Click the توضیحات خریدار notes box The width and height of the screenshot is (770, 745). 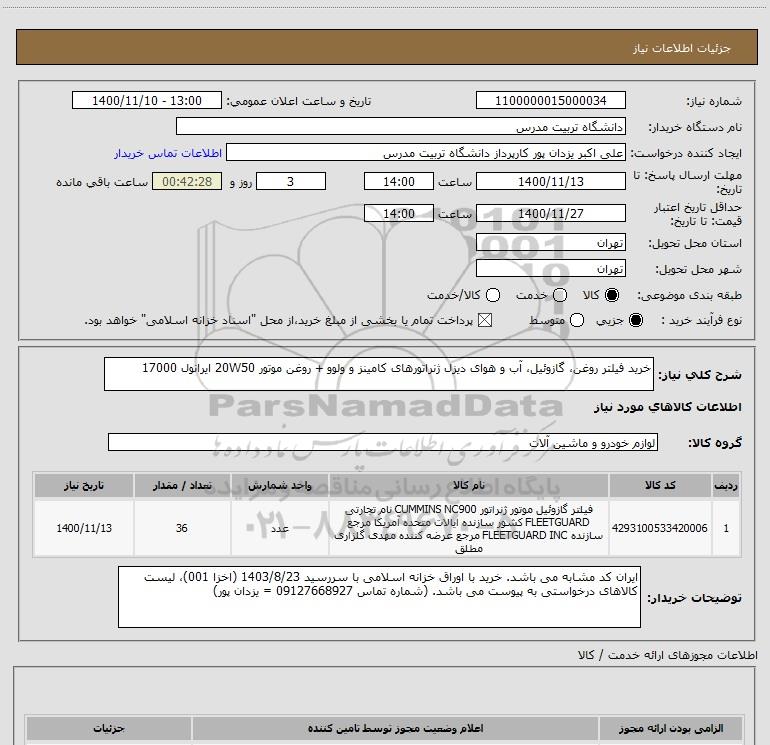(379, 597)
